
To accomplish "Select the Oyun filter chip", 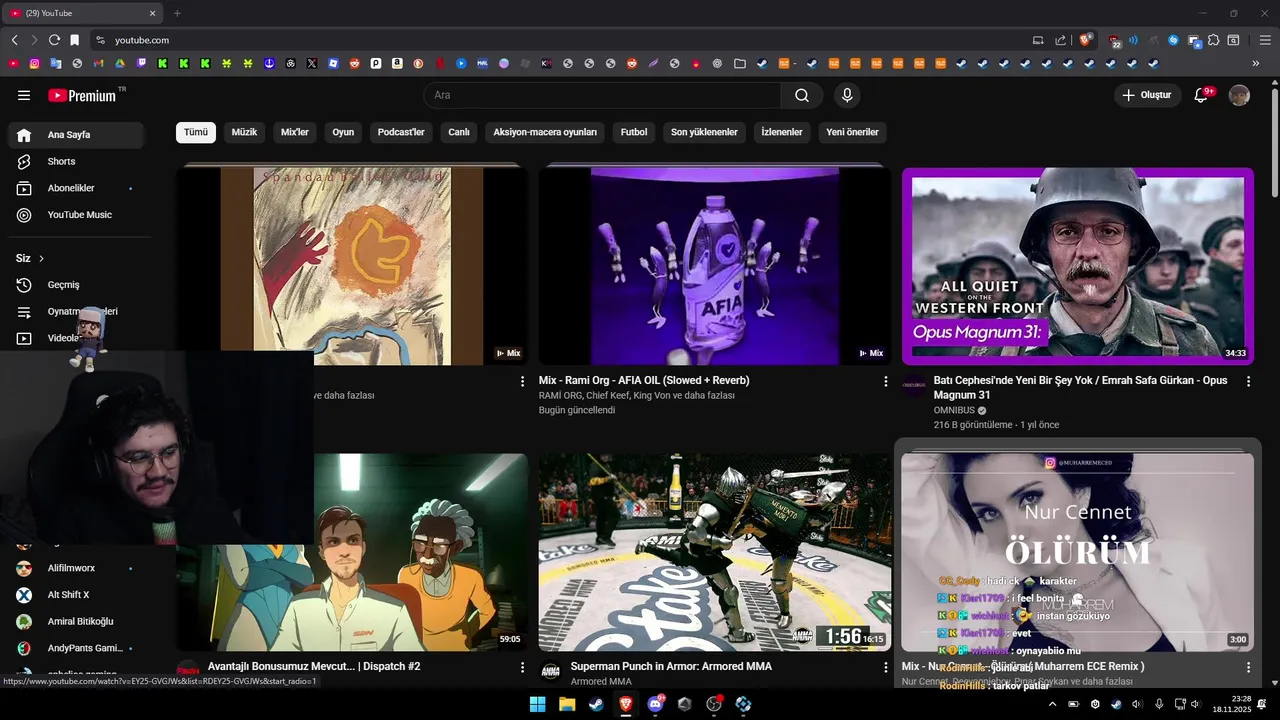I will (x=343, y=132).
